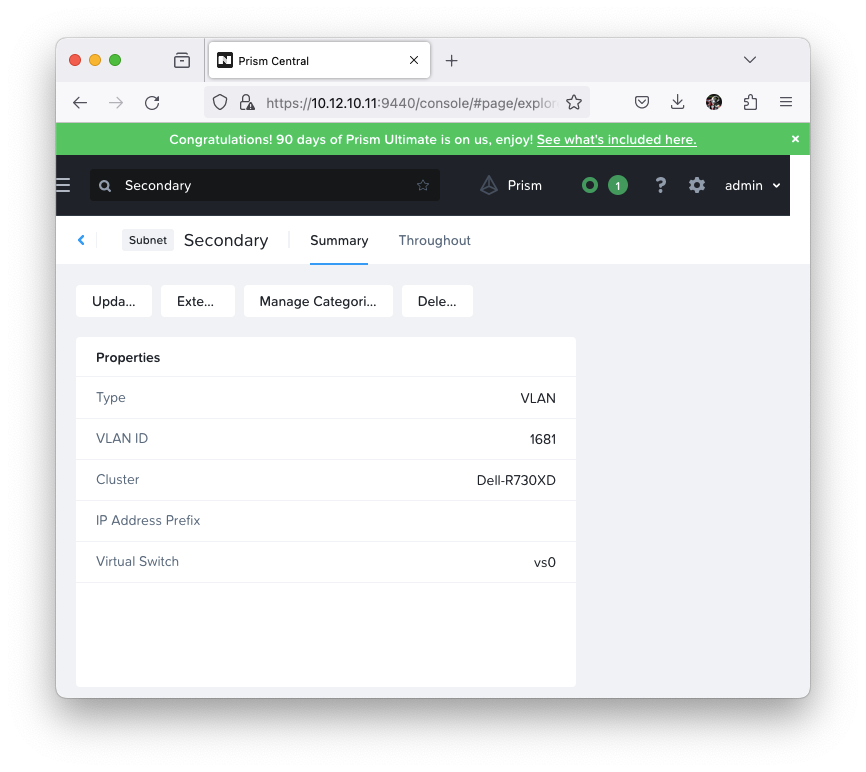Expand the list all tabs chevron
Image resolution: width=866 pixels, height=772 pixels.
point(749,60)
